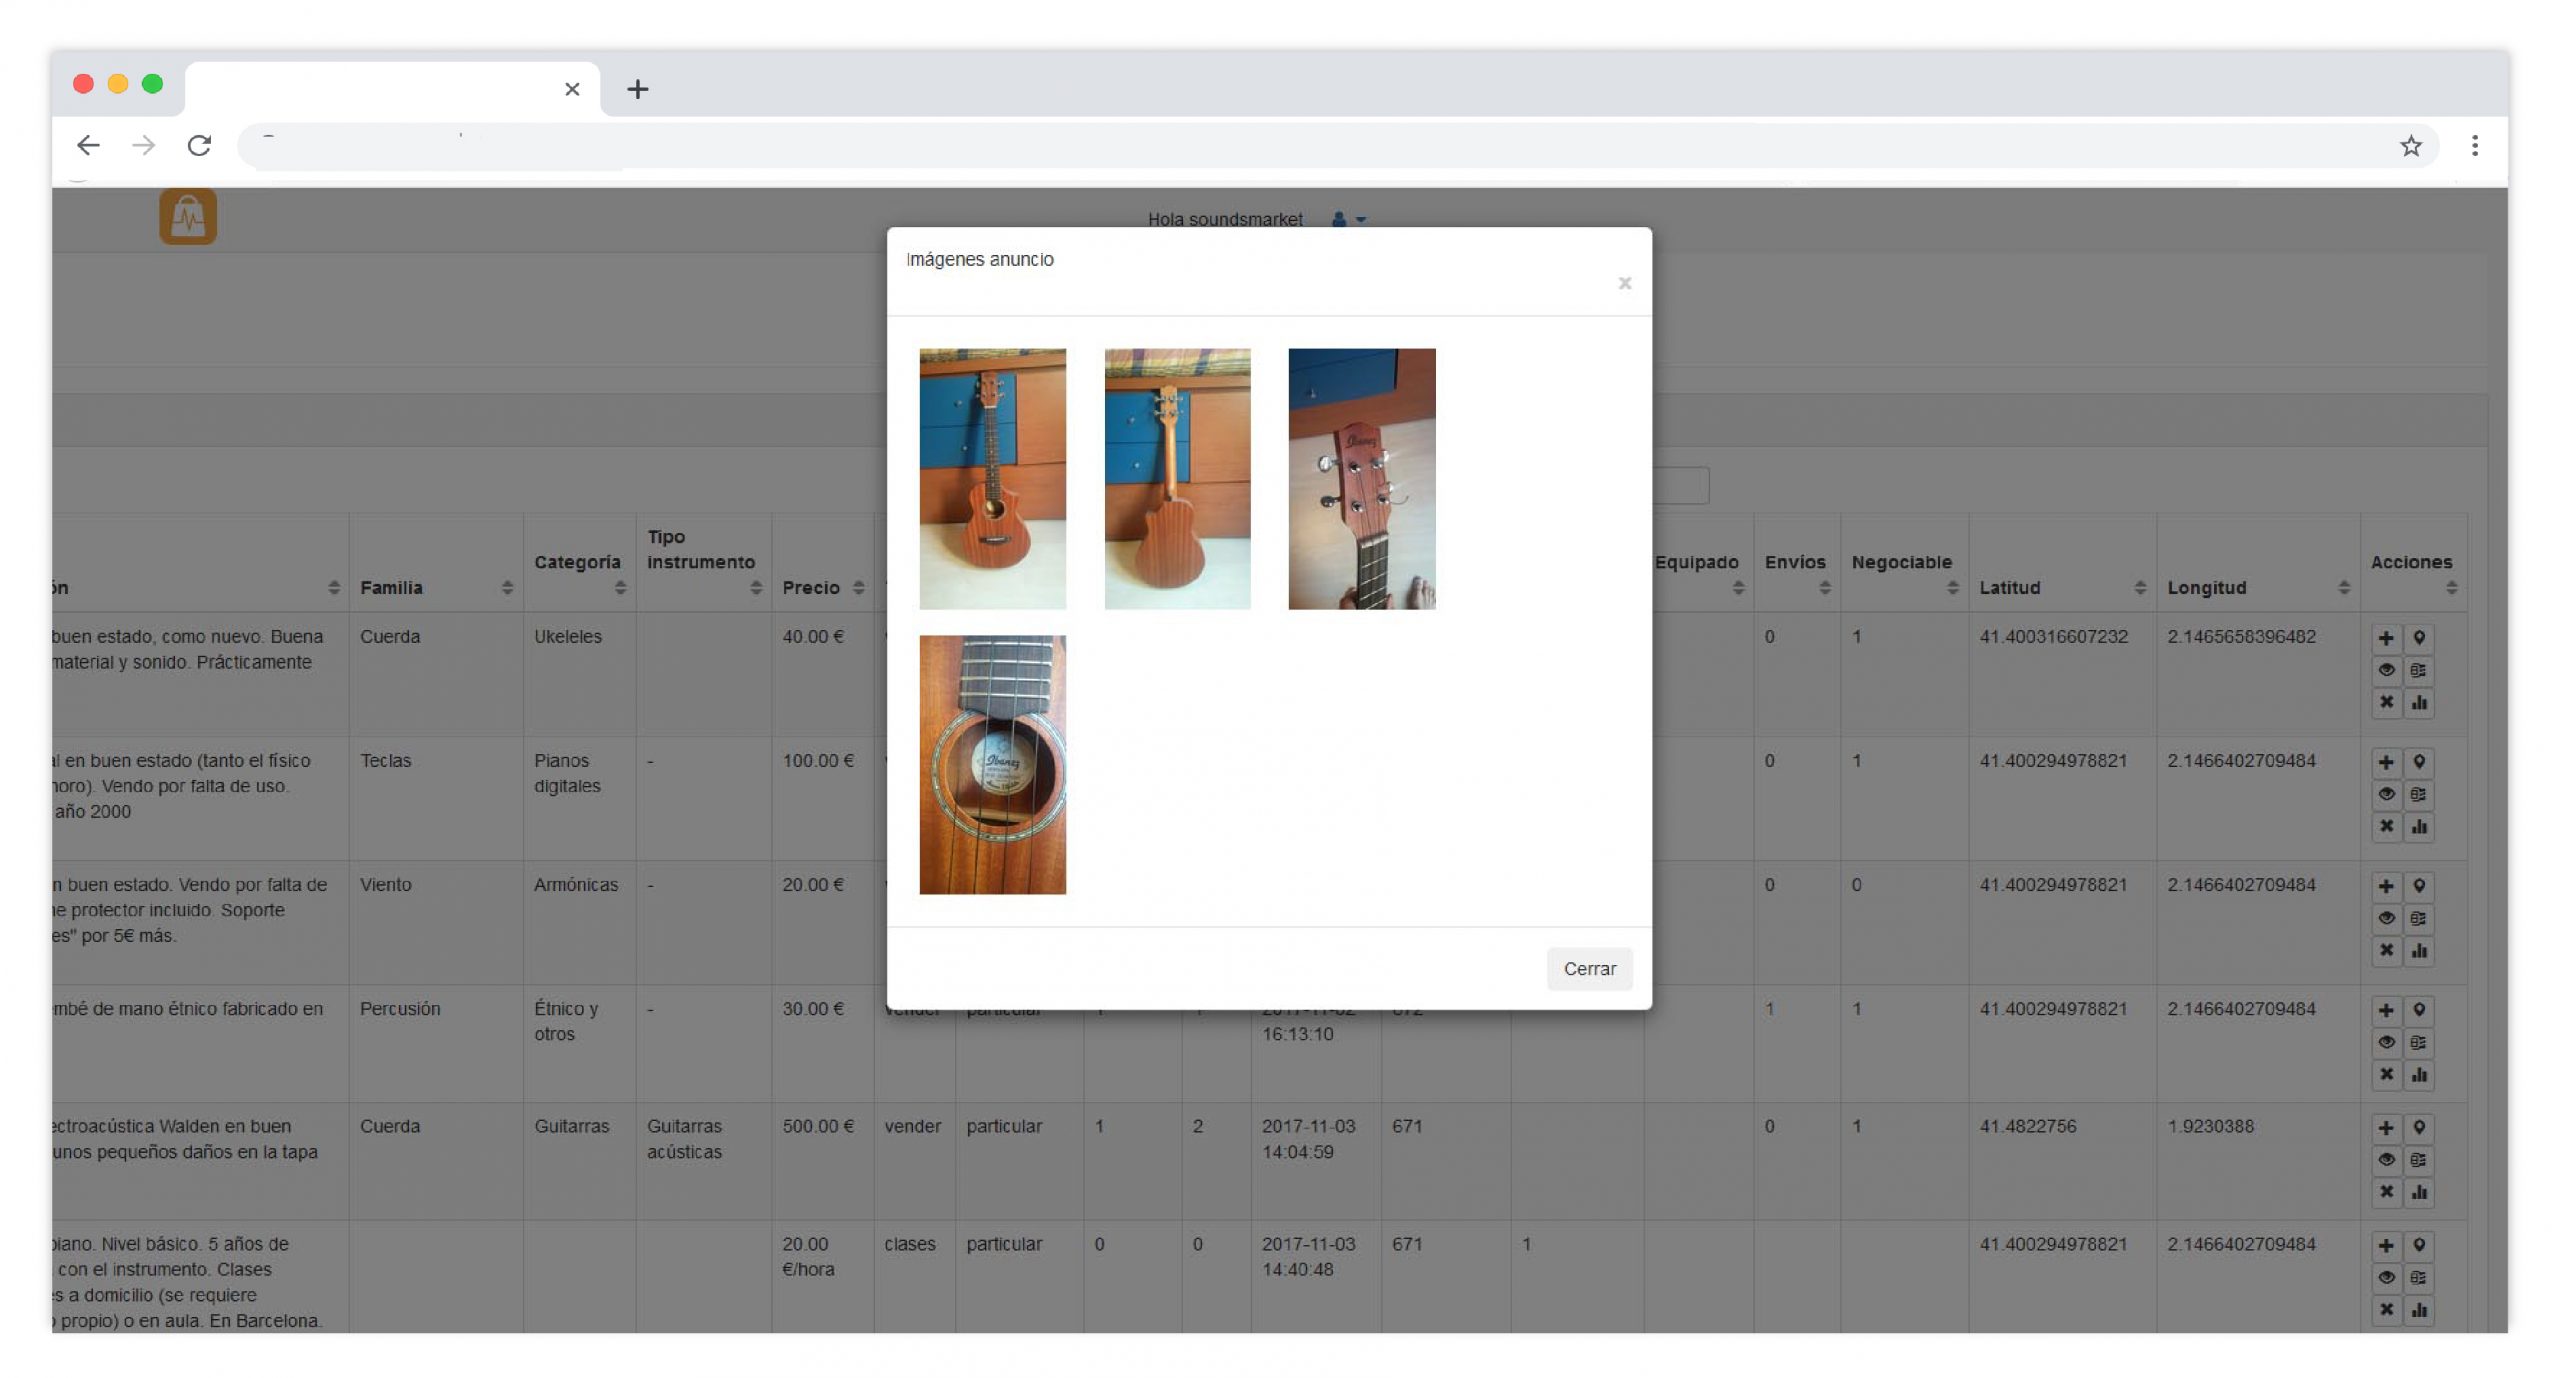
Task: Toggle the eye icon in Armónicas row
Action: click(x=2385, y=918)
